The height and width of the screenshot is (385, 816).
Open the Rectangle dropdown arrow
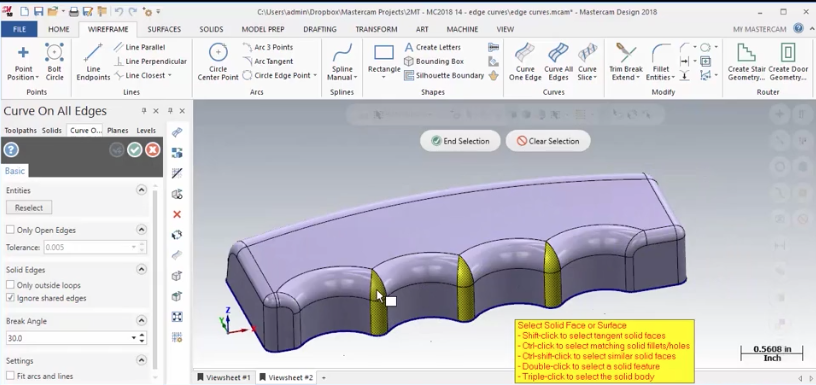(384, 77)
